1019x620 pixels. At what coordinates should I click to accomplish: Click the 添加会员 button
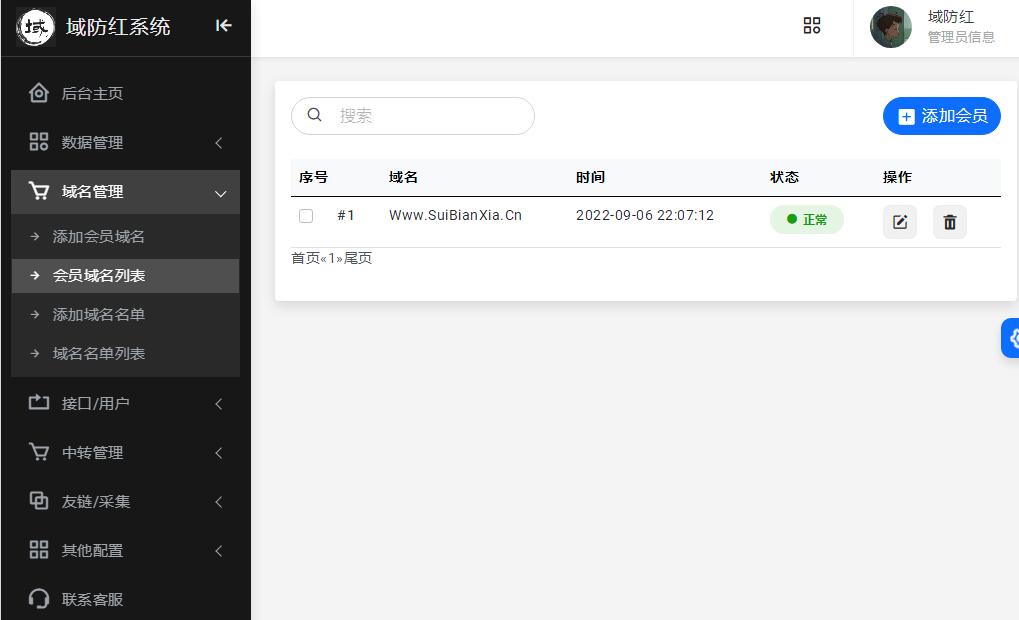coord(941,116)
